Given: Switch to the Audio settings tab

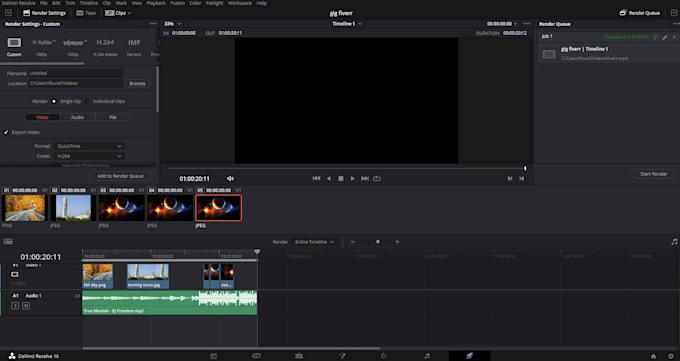Looking at the screenshot, I should [77, 117].
